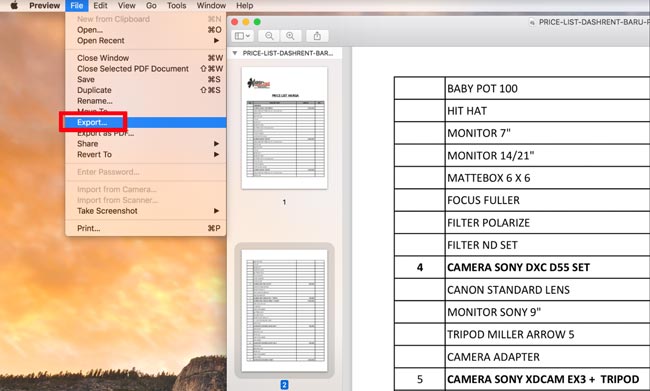
Task: Select Close Window menu entry
Action: 146,58
